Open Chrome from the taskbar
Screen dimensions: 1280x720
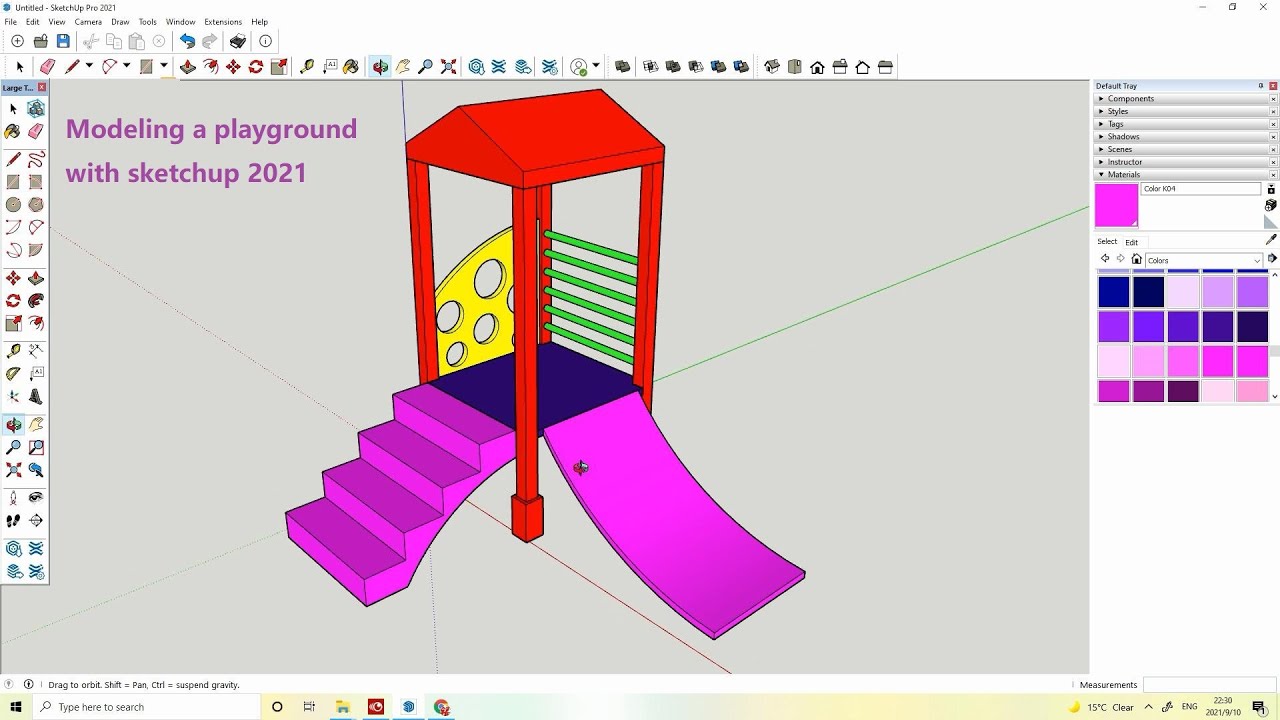click(x=442, y=707)
